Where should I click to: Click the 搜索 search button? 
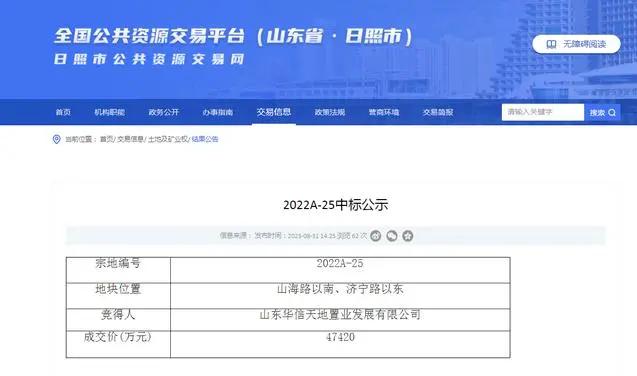602,112
